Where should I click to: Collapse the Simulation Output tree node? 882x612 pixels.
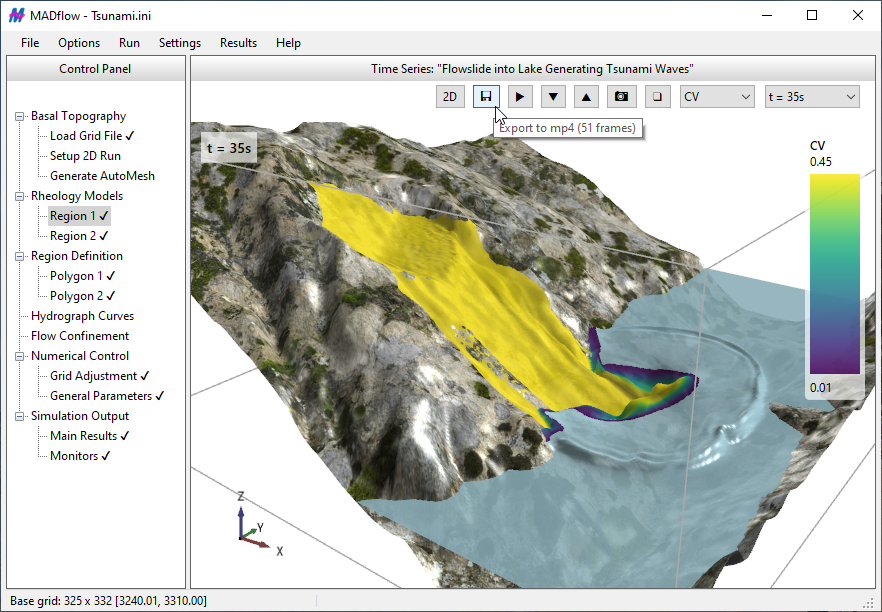pyautogui.click(x=19, y=416)
